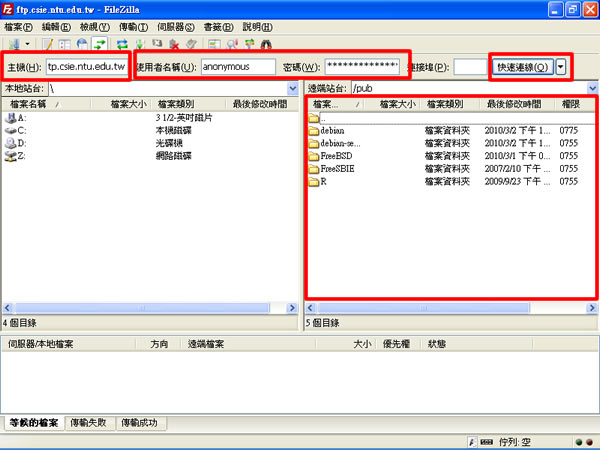Click the red activity LED in status bar

[x=590, y=442]
